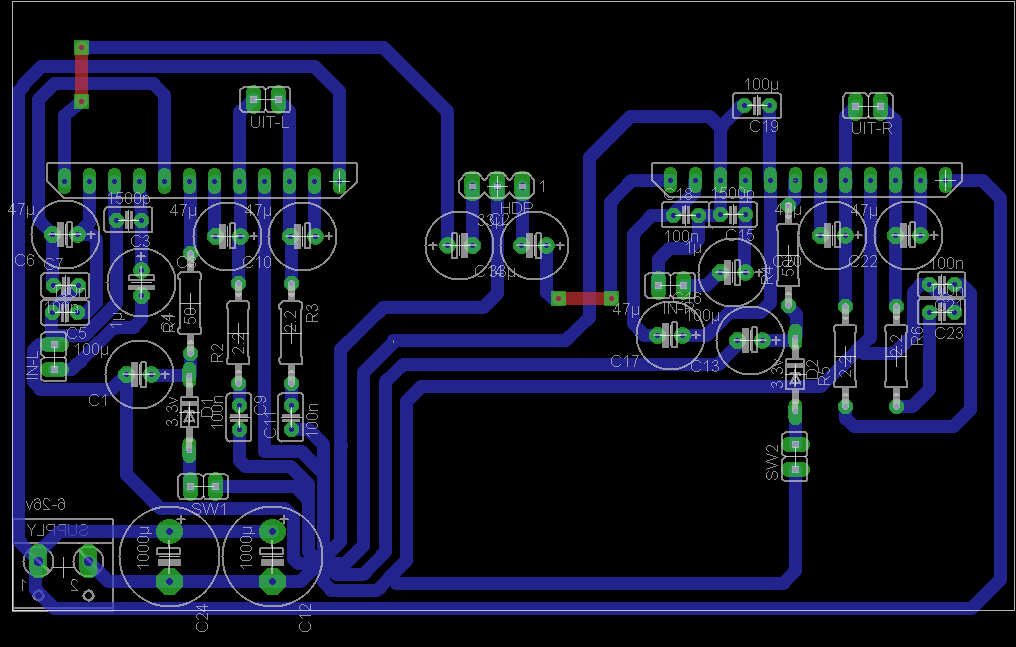Select 1000µ capacitor C12
The width and height of the screenshot is (1016, 647).
point(271,556)
